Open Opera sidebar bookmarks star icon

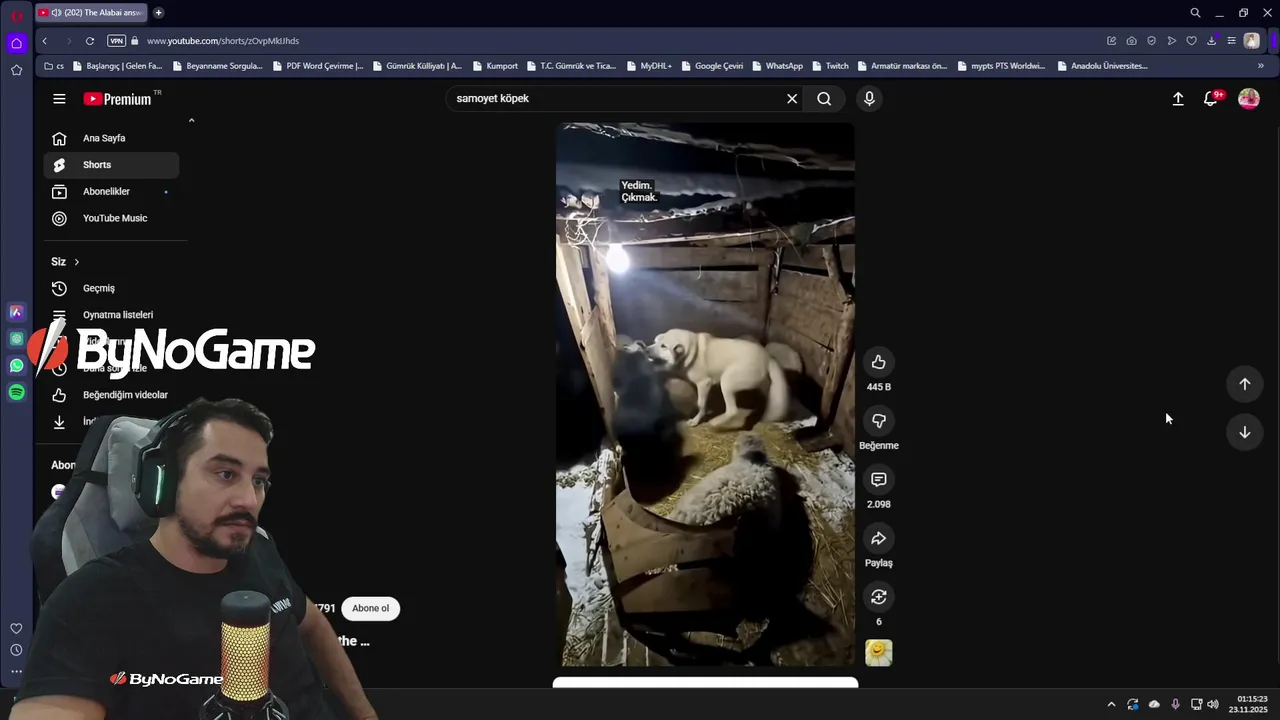pyautogui.click(x=16, y=70)
